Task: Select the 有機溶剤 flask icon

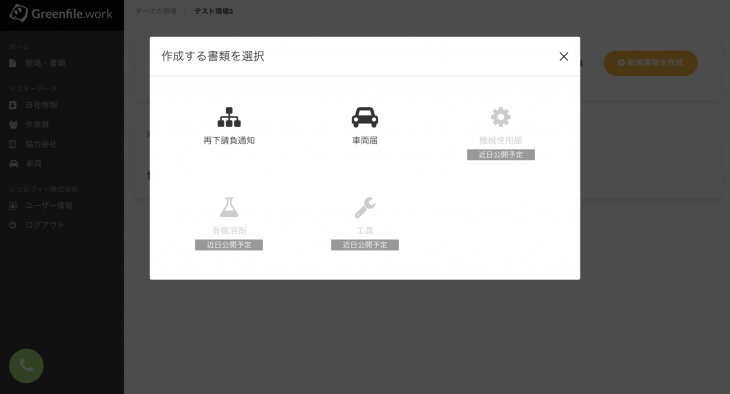Action: [x=229, y=207]
